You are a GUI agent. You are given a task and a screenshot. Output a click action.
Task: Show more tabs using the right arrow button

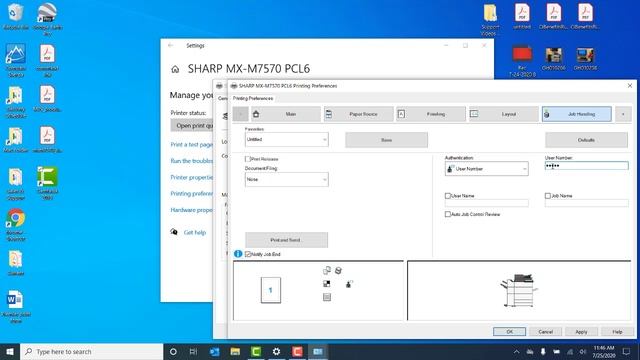click(623, 114)
